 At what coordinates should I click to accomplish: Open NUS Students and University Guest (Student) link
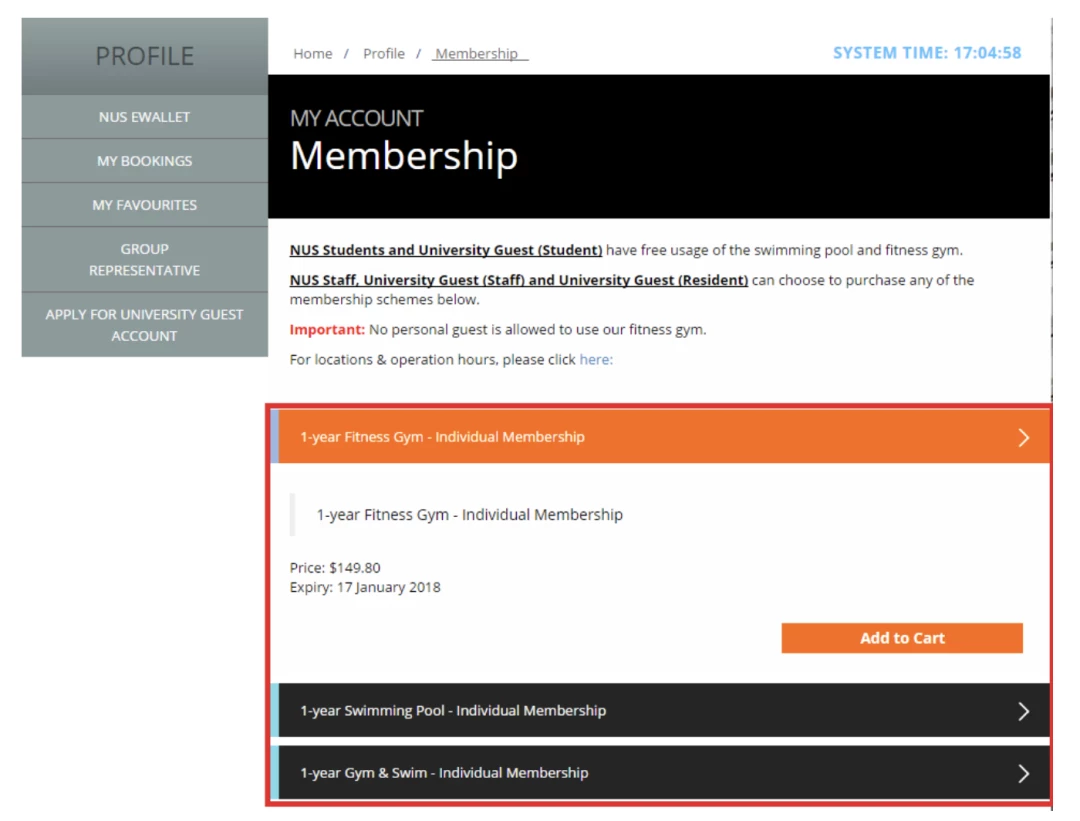(x=446, y=250)
